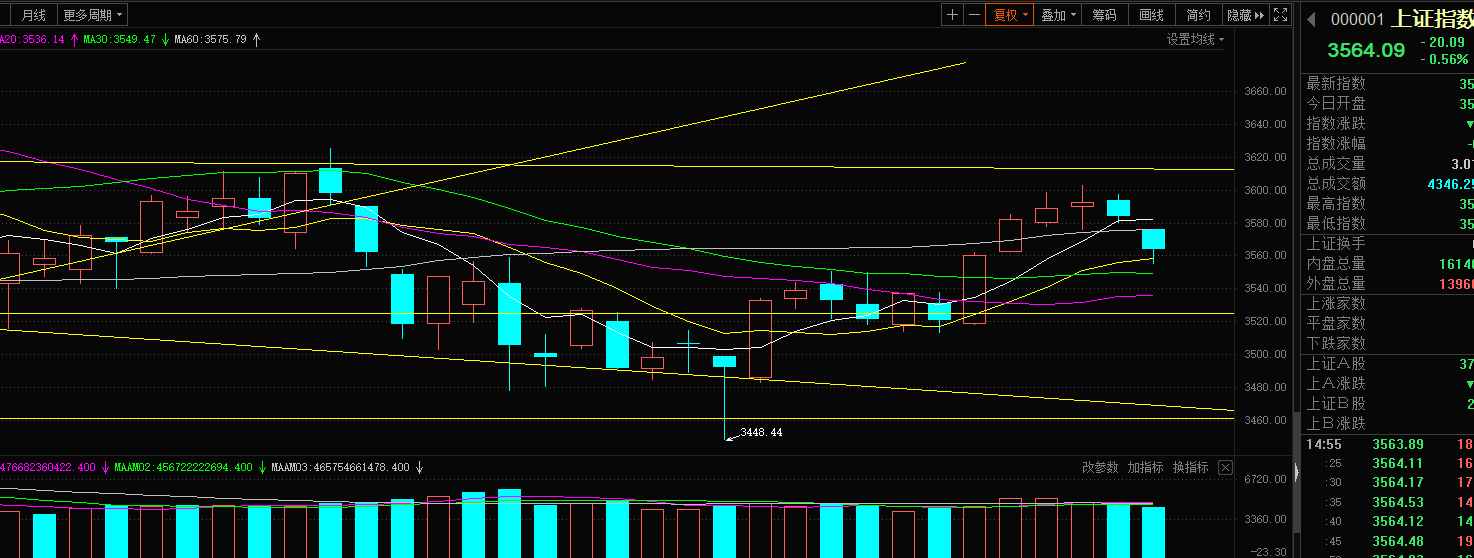Viewport: 1474px width, 558px height.
Task: Close the volume indicator panel with X
Action: [1225, 467]
